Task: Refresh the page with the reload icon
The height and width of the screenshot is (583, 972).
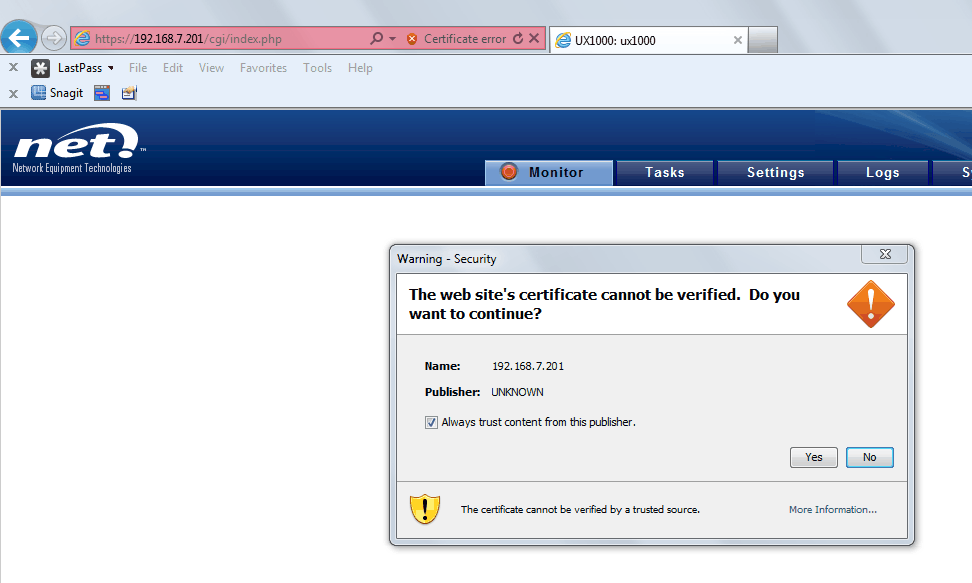Action: [x=518, y=39]
